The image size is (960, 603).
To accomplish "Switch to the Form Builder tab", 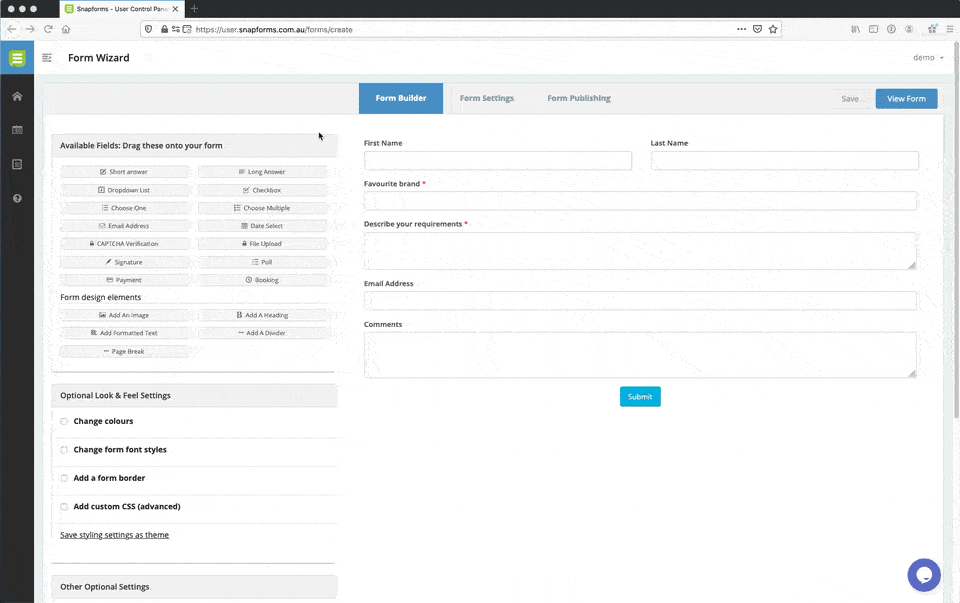I will point(400,98).
